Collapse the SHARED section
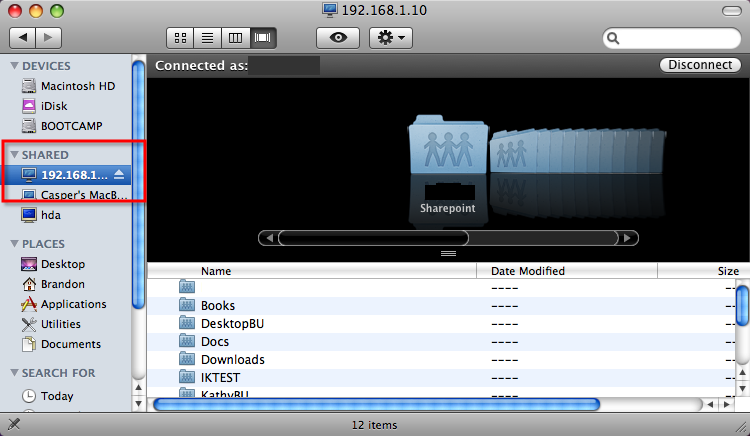 pyautogui.click(x=14, y=154)
